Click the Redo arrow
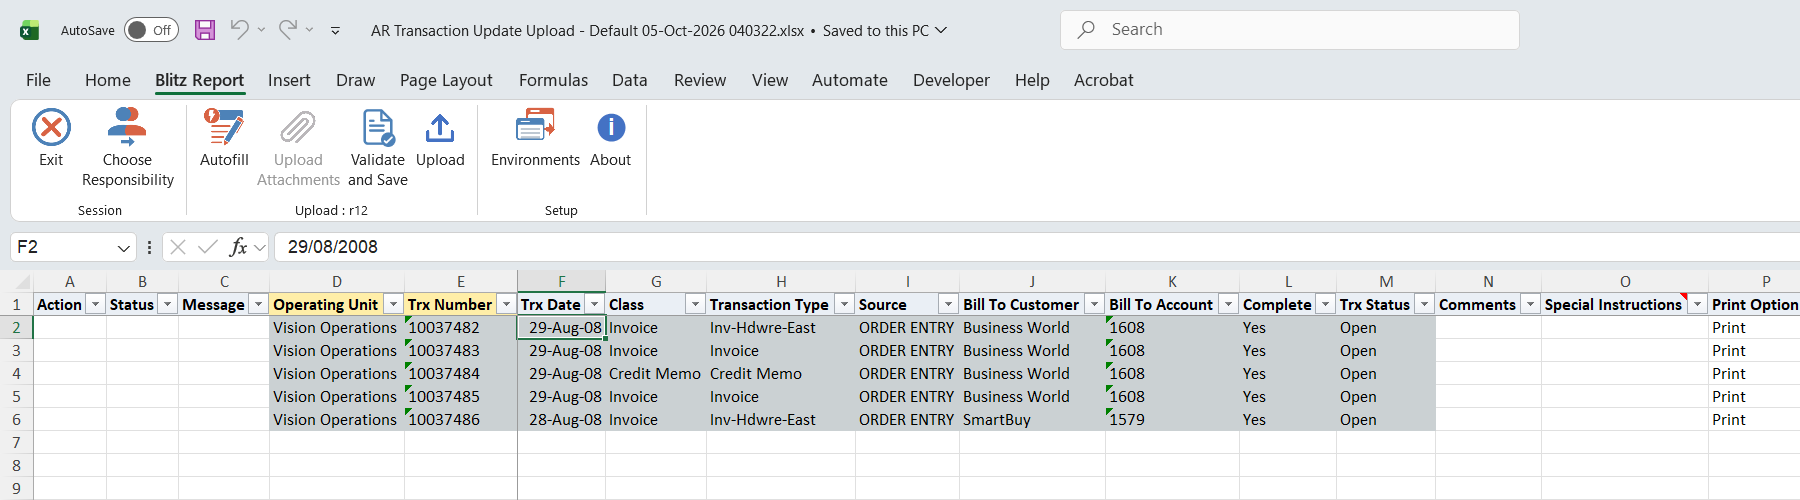 287,30
